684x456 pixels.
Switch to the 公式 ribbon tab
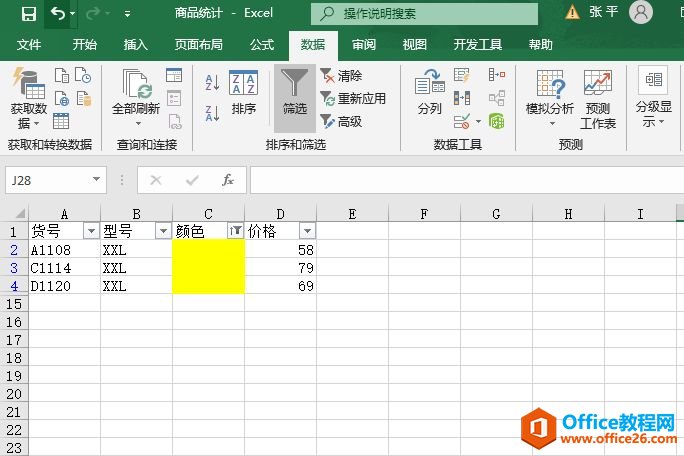coord(262,45)
